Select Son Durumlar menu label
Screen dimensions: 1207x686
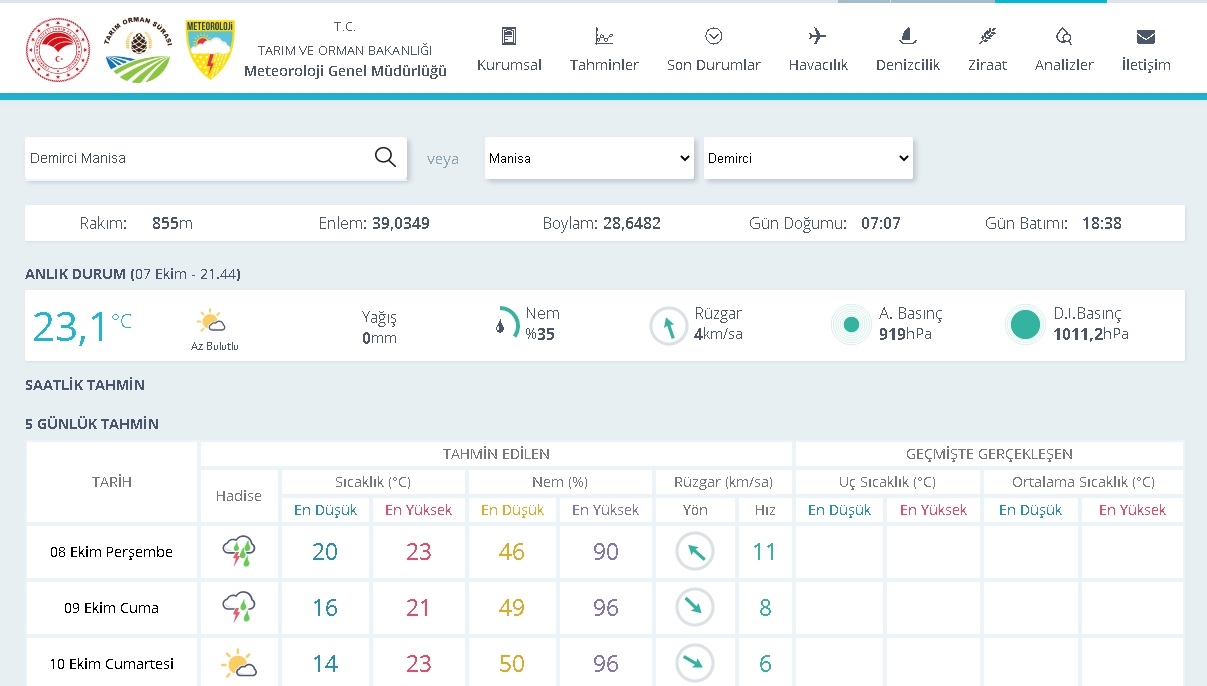point(713,65)
